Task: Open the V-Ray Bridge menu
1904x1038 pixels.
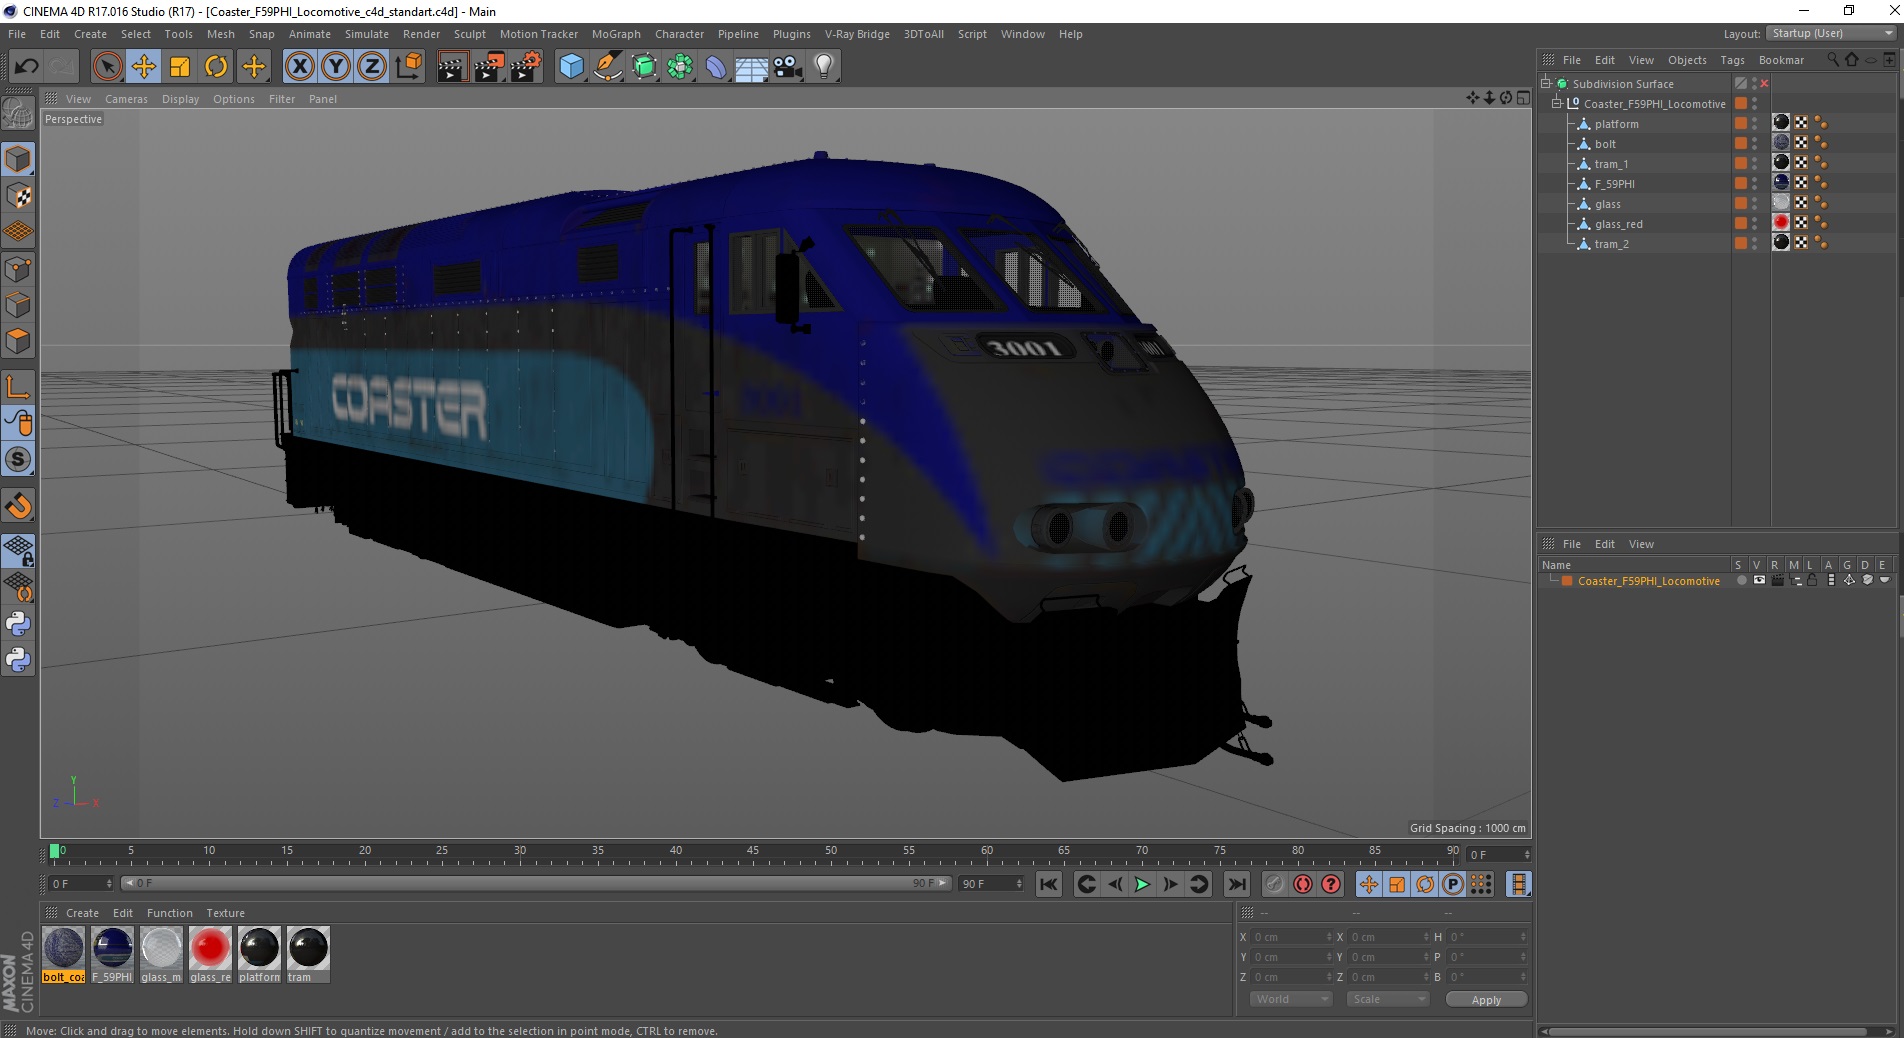Action: click(x=857, y=34)
